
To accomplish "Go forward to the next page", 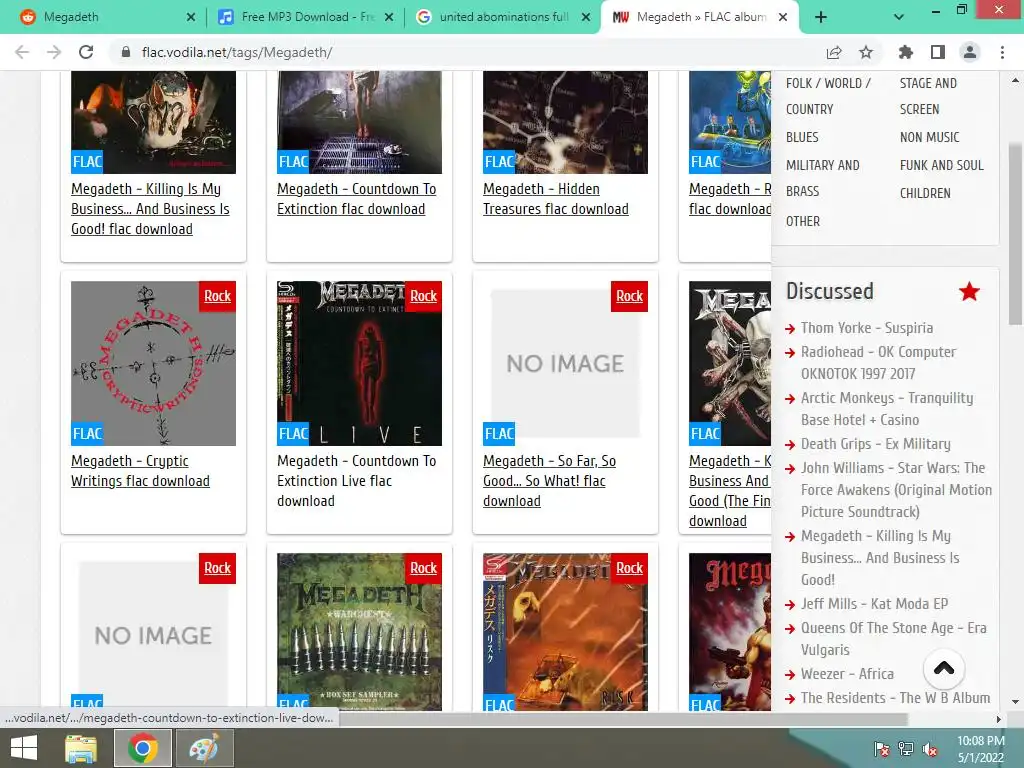I will click(x=54, y=52).
